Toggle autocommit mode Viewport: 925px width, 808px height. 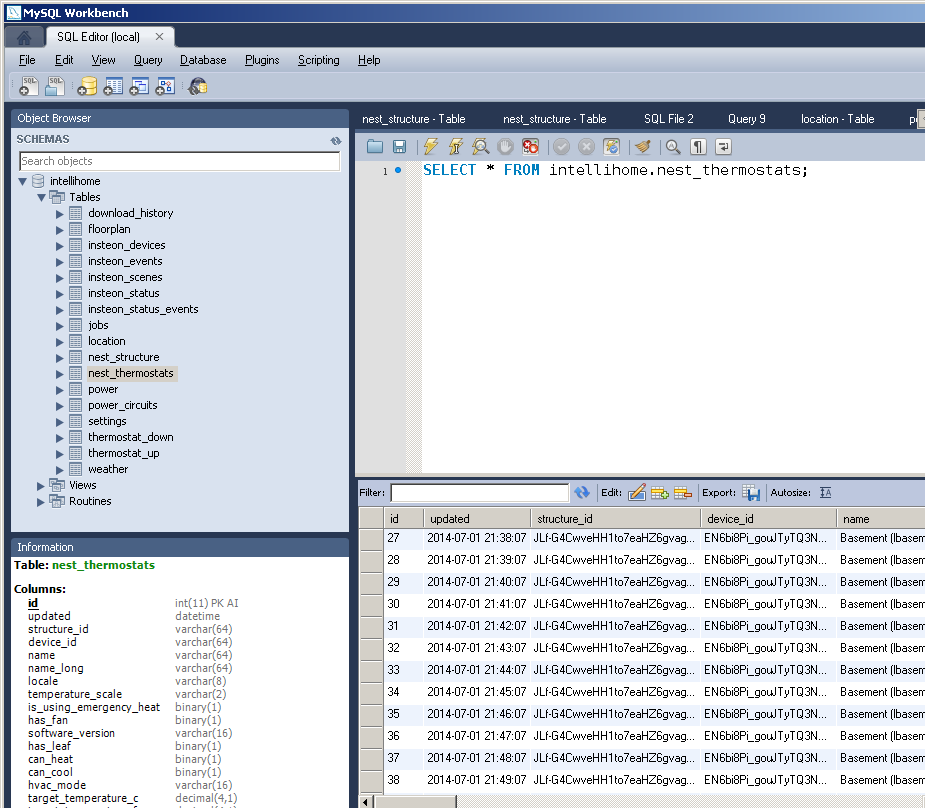[x=611, y=146]
